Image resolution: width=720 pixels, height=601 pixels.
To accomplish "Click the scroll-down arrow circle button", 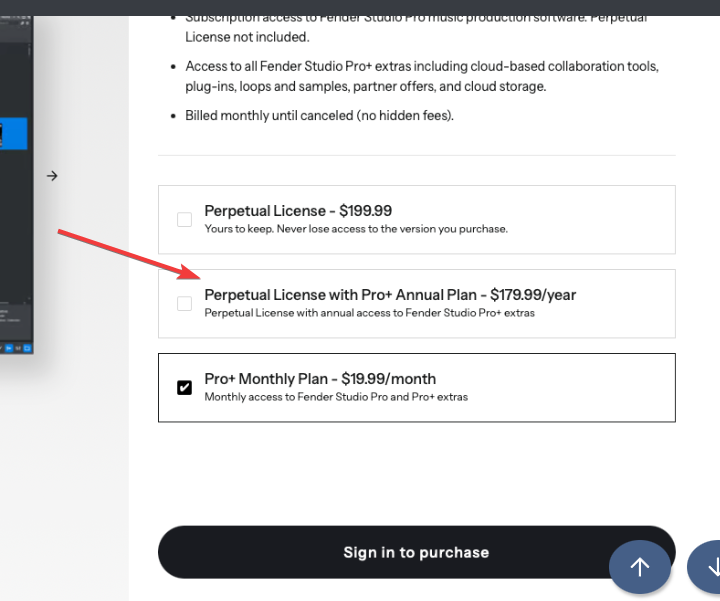I will [x=709, y=567].
